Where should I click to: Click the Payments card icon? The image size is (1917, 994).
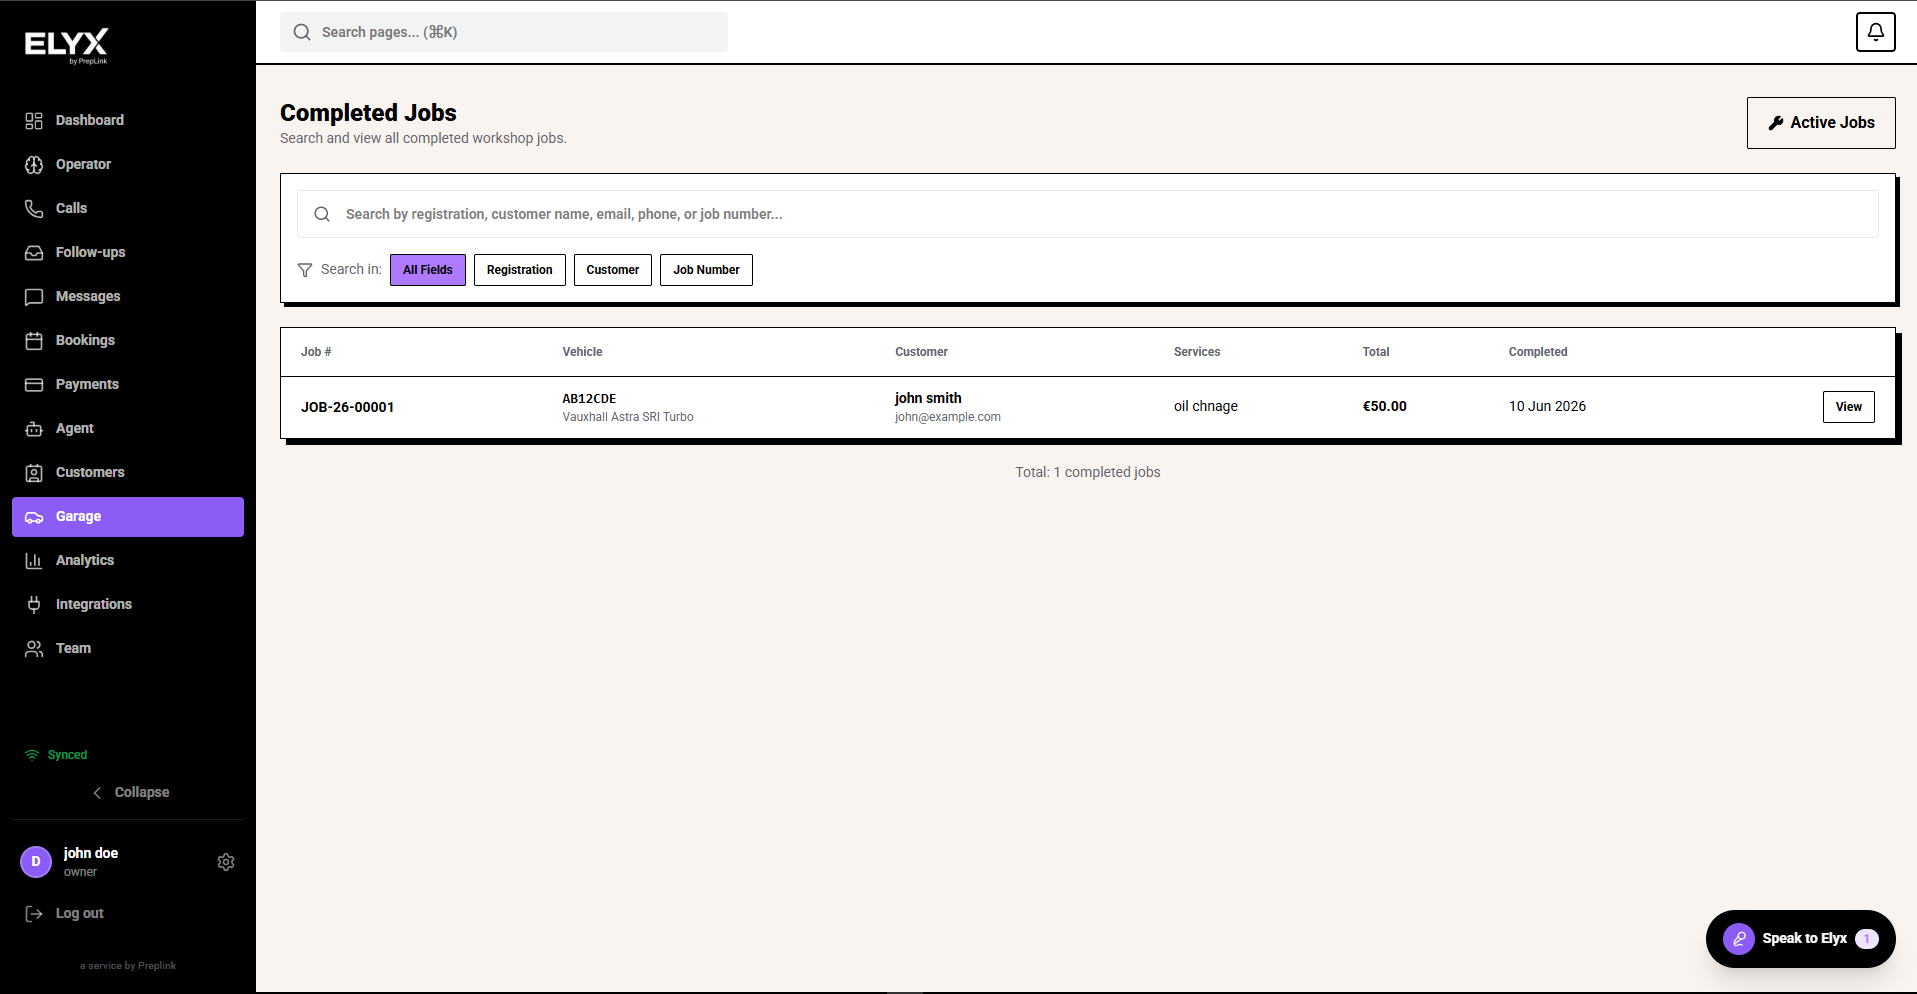pyautogui.click(x=34, y=384)
